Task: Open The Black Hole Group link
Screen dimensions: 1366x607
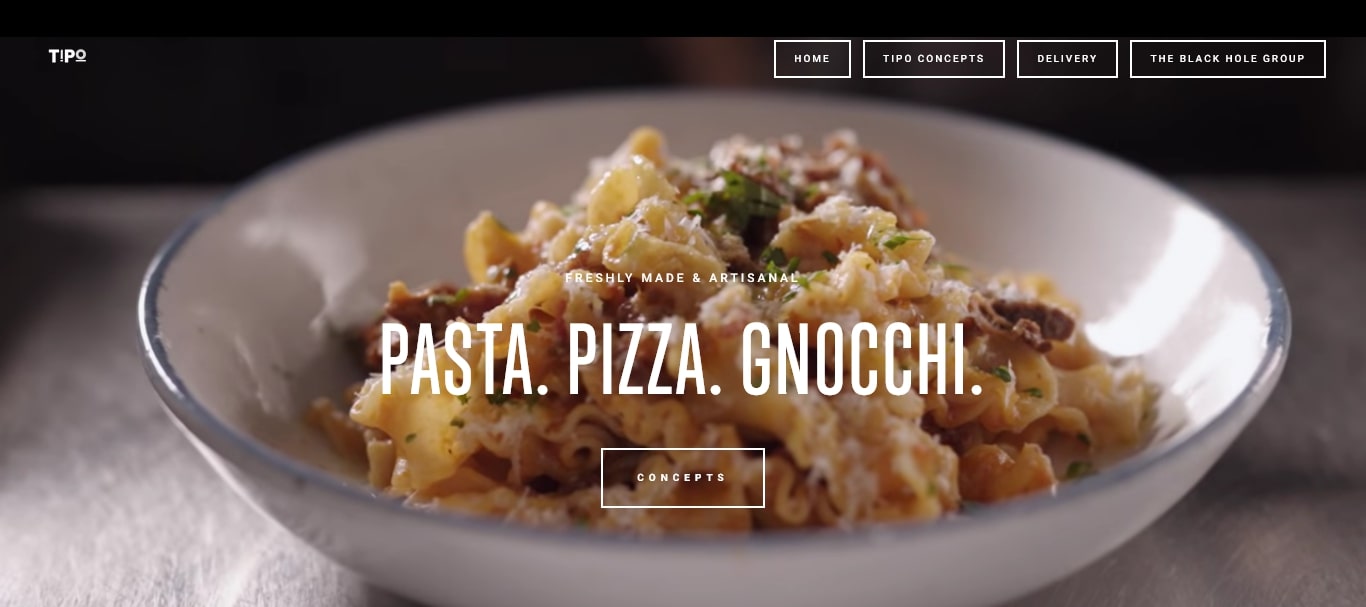Action: (1228, 59)
